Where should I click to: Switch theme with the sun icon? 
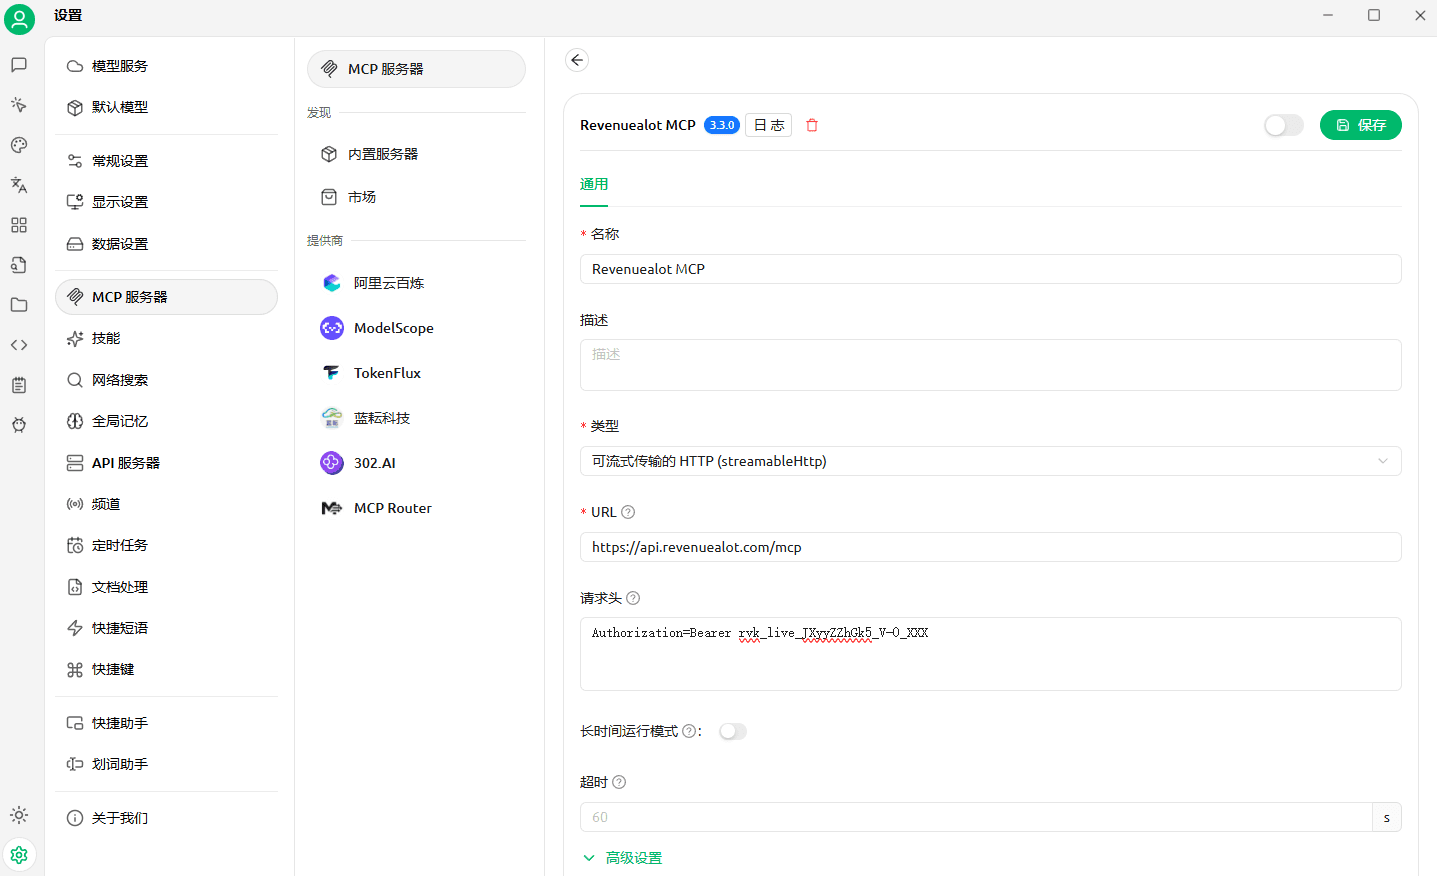click(19, 815)
